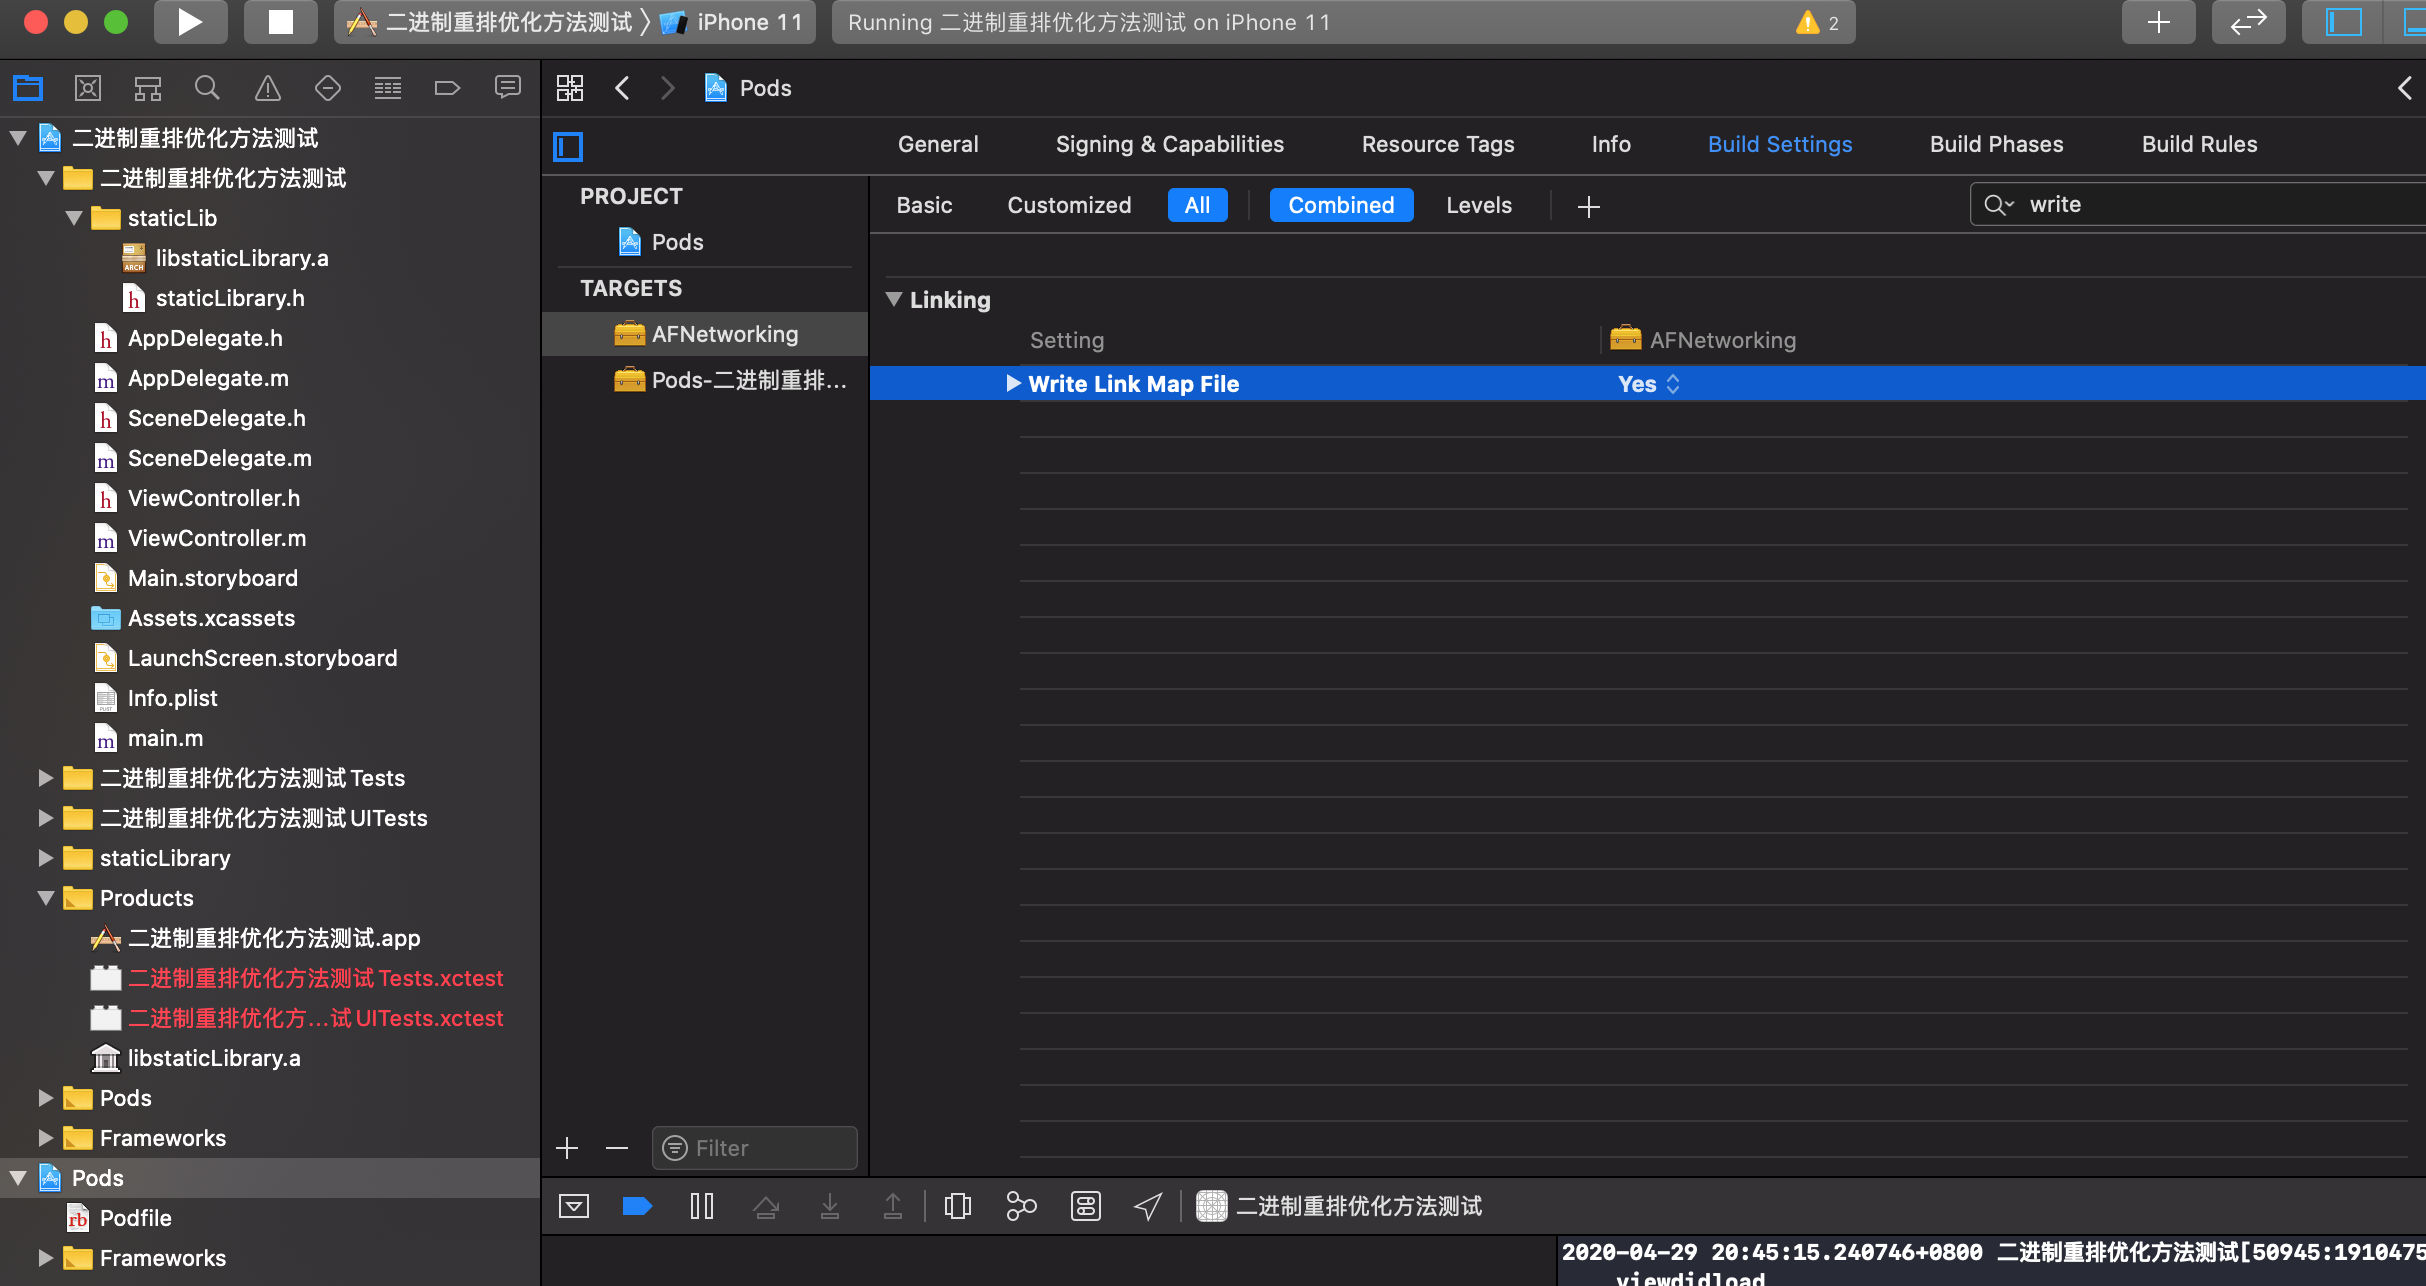Image resolution: width=2426 pixels, height=1286 pixels.
Task: Open the Issue navigator warning icon
Action: (268, 88)
